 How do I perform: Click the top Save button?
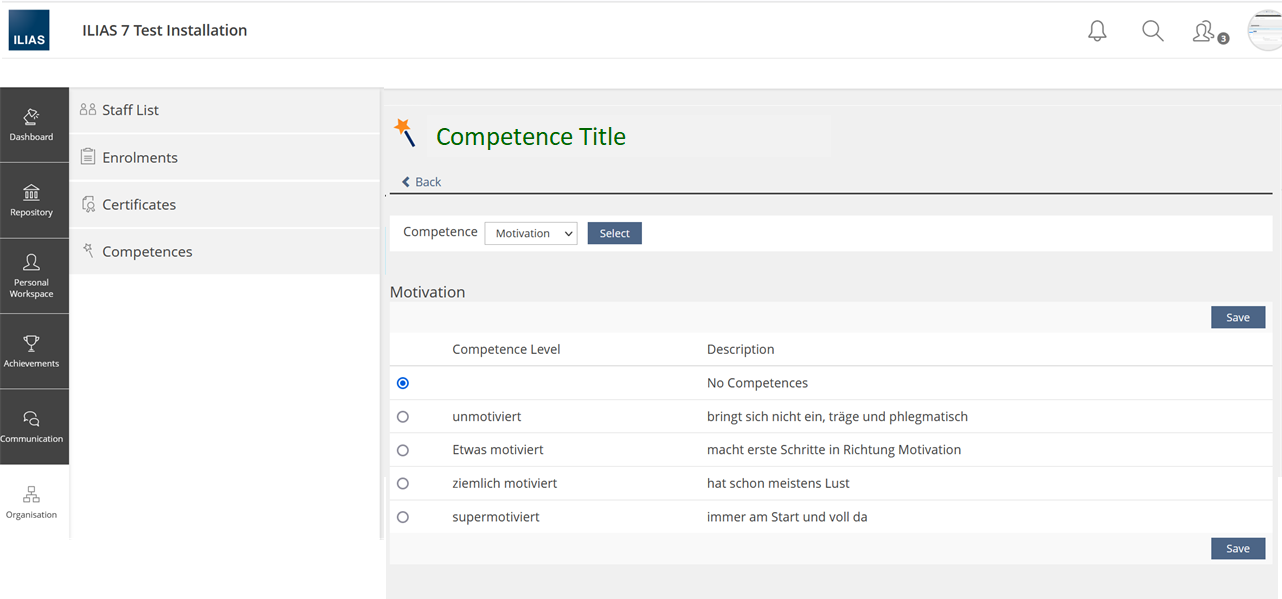click(1237, 317)
